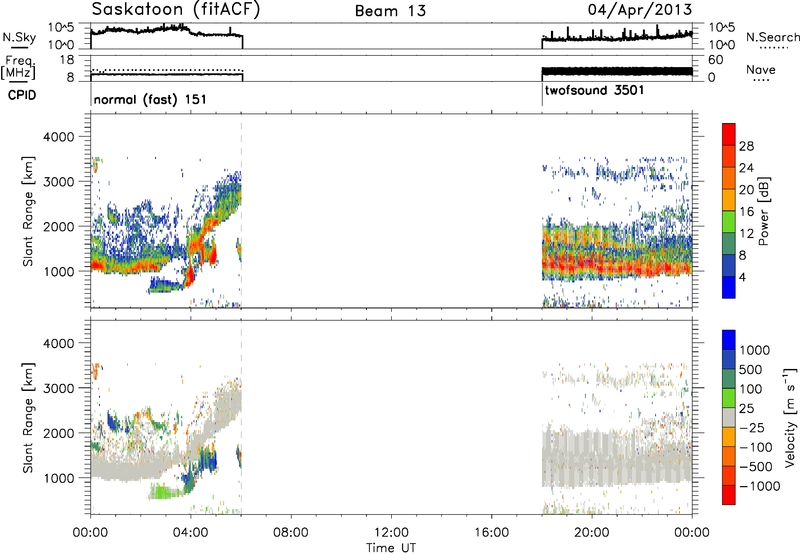Click the velocity panel's 'Slant Range [km]' label
Screen dimensions: 800x554
coord(28,418)
